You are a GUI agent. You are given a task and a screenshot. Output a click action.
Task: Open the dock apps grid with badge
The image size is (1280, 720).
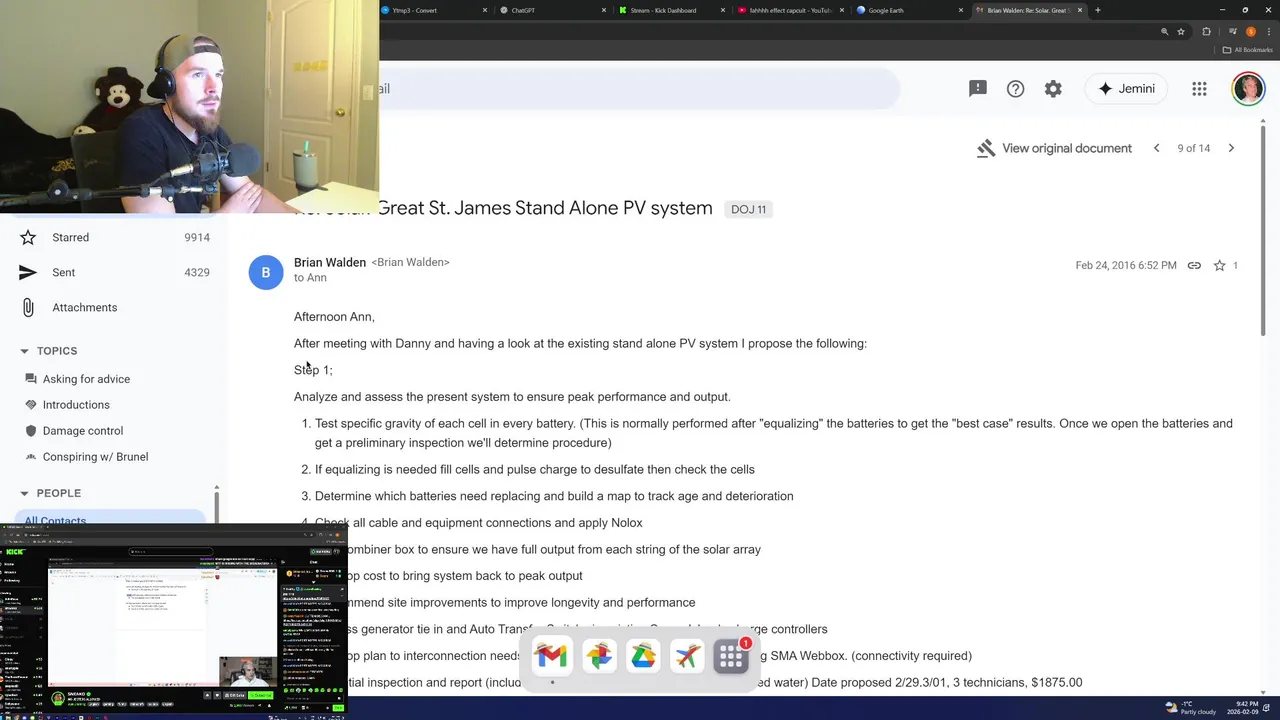tap(732, 656)
